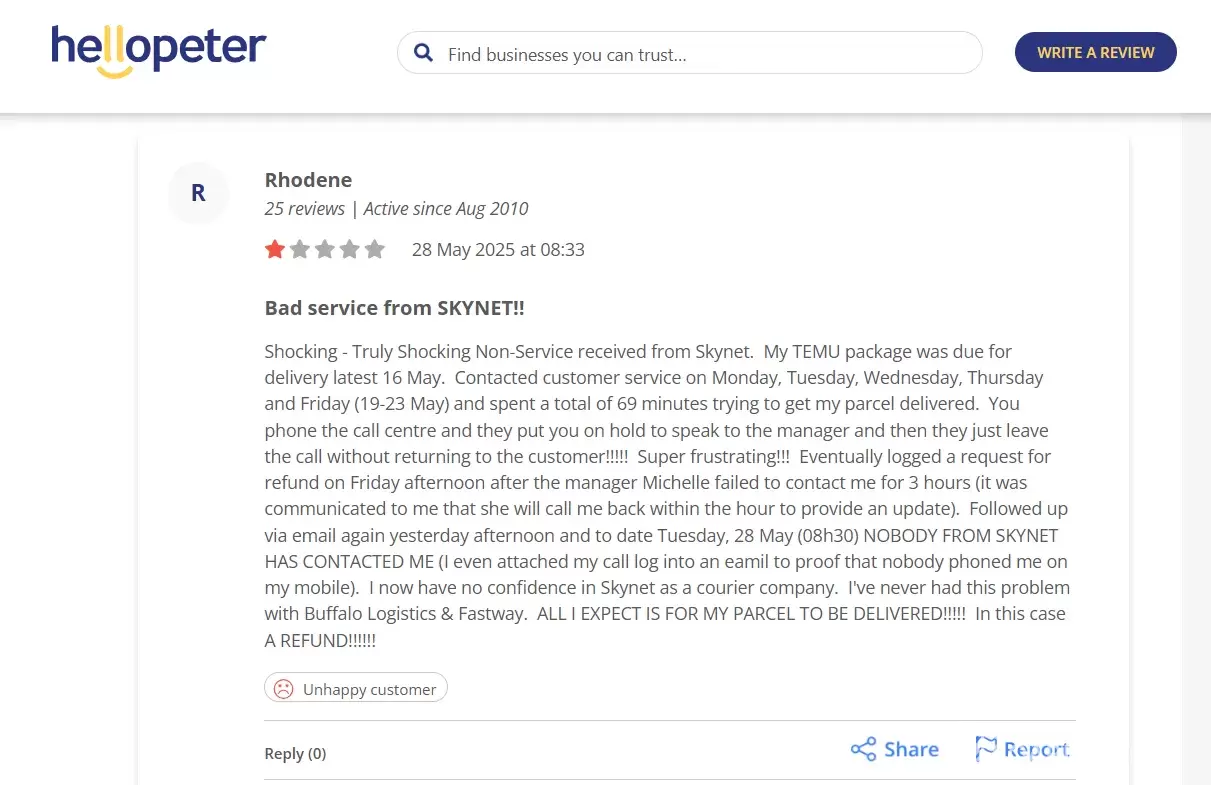Click the hellopeter logo
Image resolution: width=1211 pixels, height=785 pixels.
[x=159, y=51]
